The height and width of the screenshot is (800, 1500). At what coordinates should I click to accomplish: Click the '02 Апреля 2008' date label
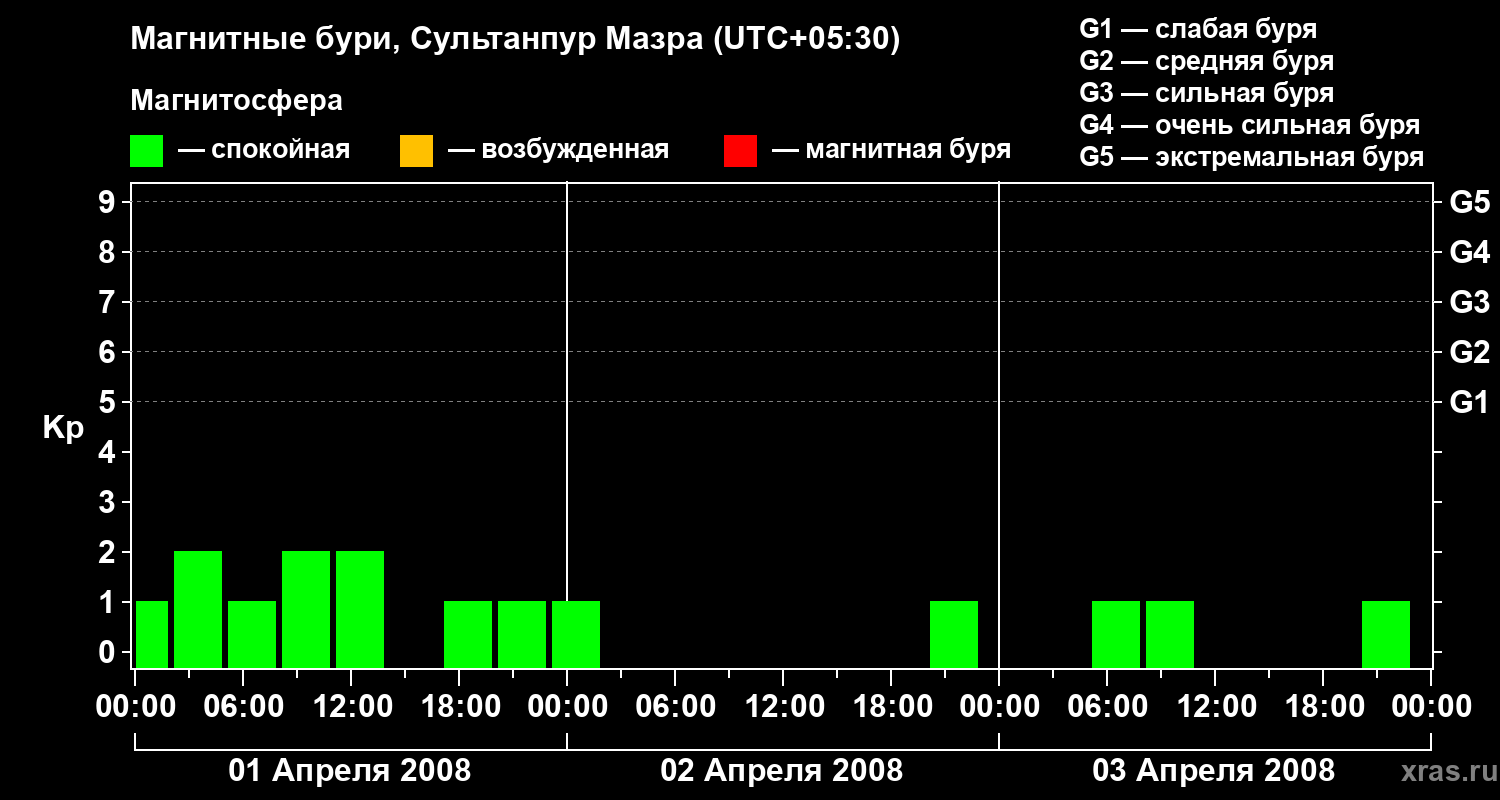pos(782,770)
